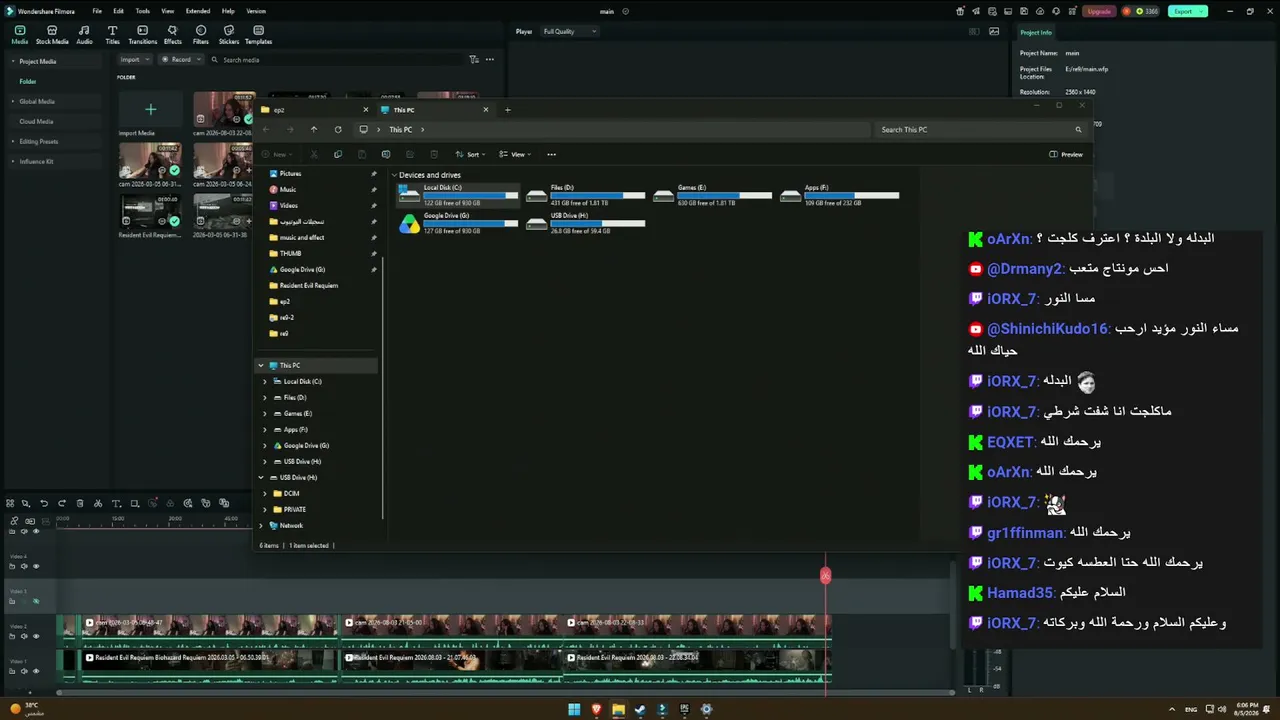The width and height of the screenshot is (1280, 720).
Task: Hide the Video 2 track
Action: [x=36, y=636]
